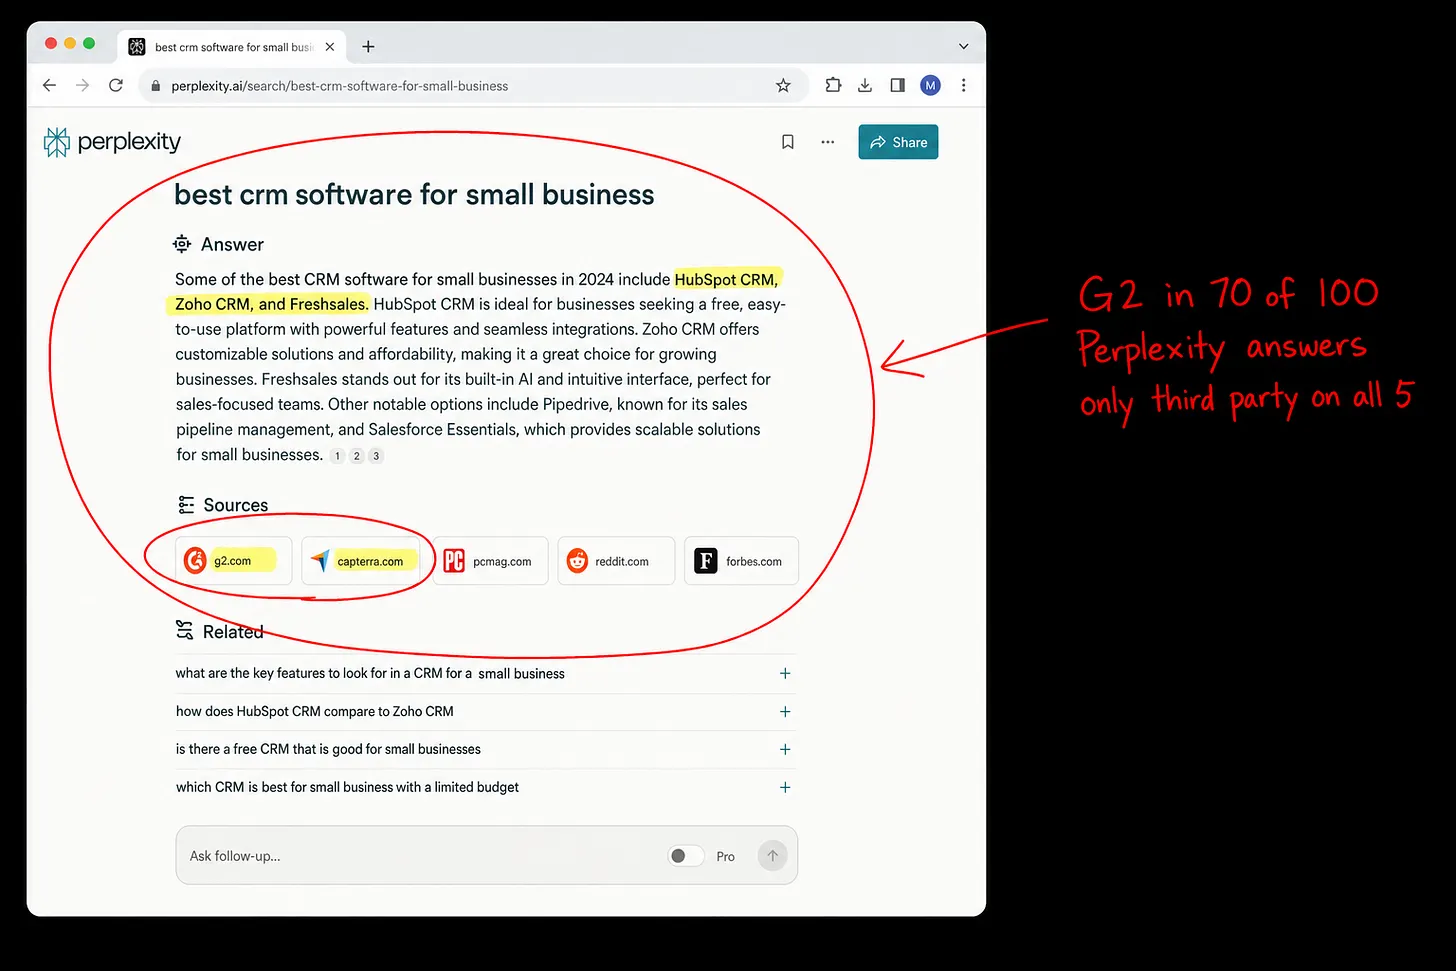Open the forbes.com source card
The image size is (1456, 971).
point(741,561)
